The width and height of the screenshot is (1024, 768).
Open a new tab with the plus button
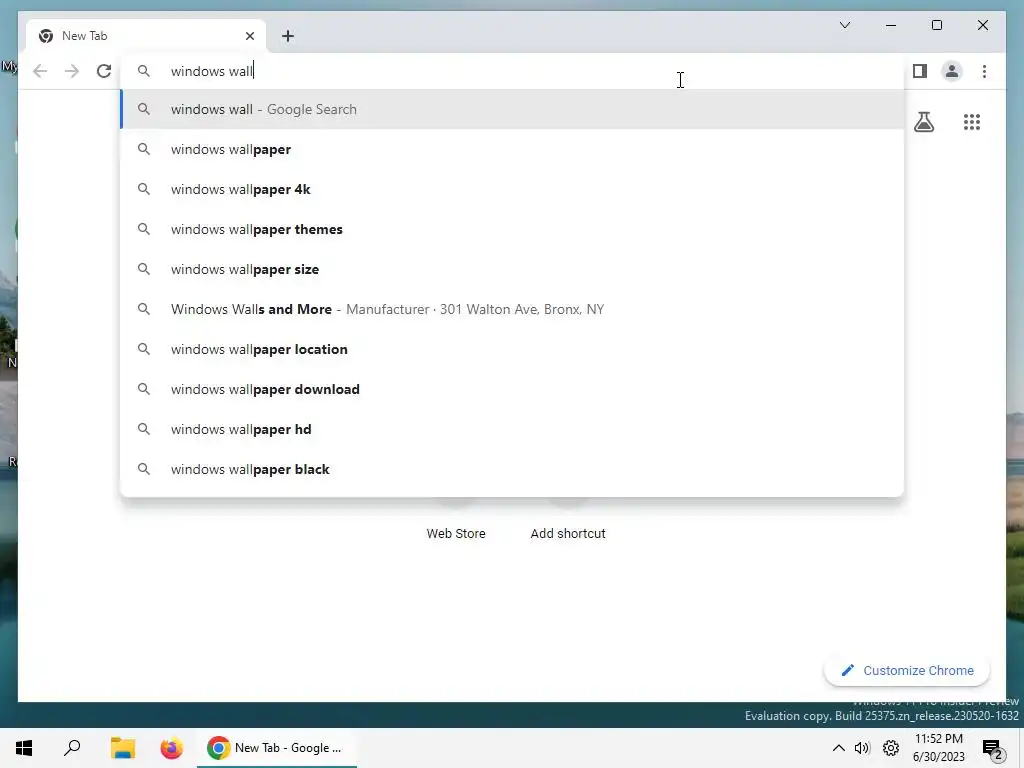pos(288,36)
